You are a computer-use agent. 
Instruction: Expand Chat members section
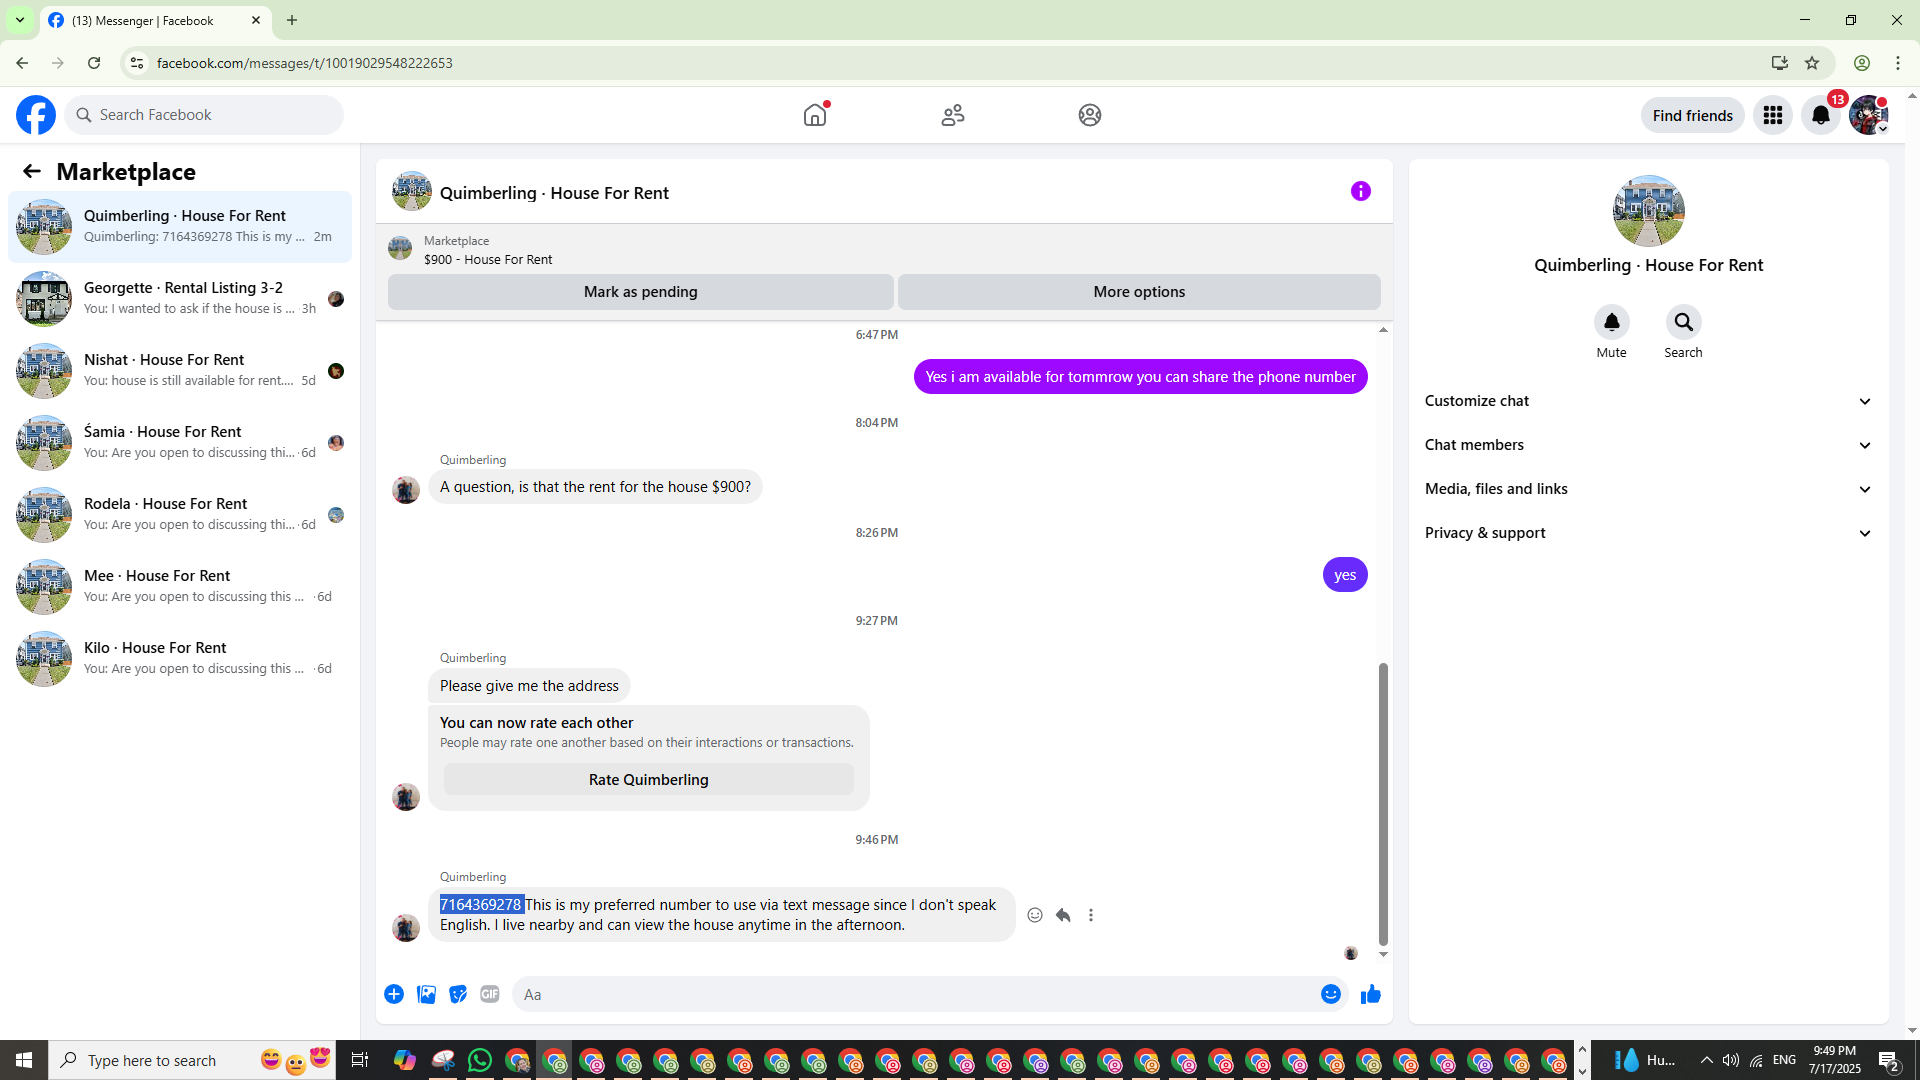pos(1648,445)
